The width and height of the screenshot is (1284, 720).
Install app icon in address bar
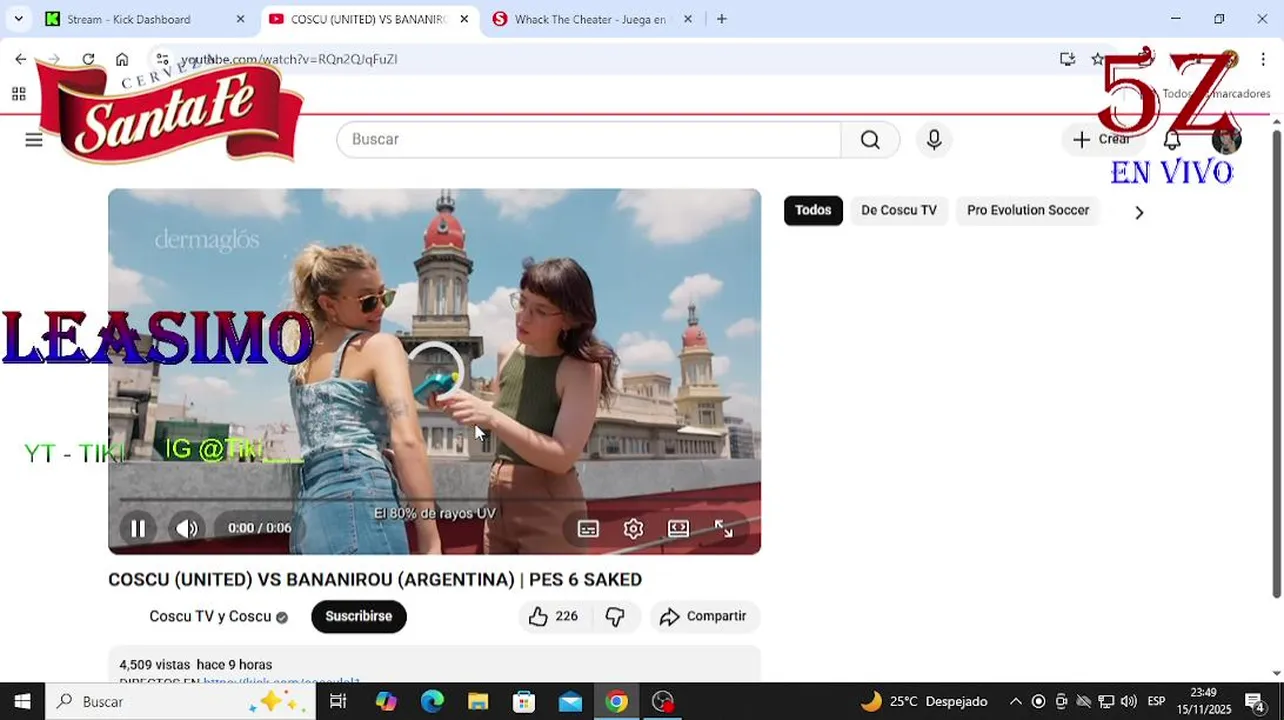(1067, 59)
